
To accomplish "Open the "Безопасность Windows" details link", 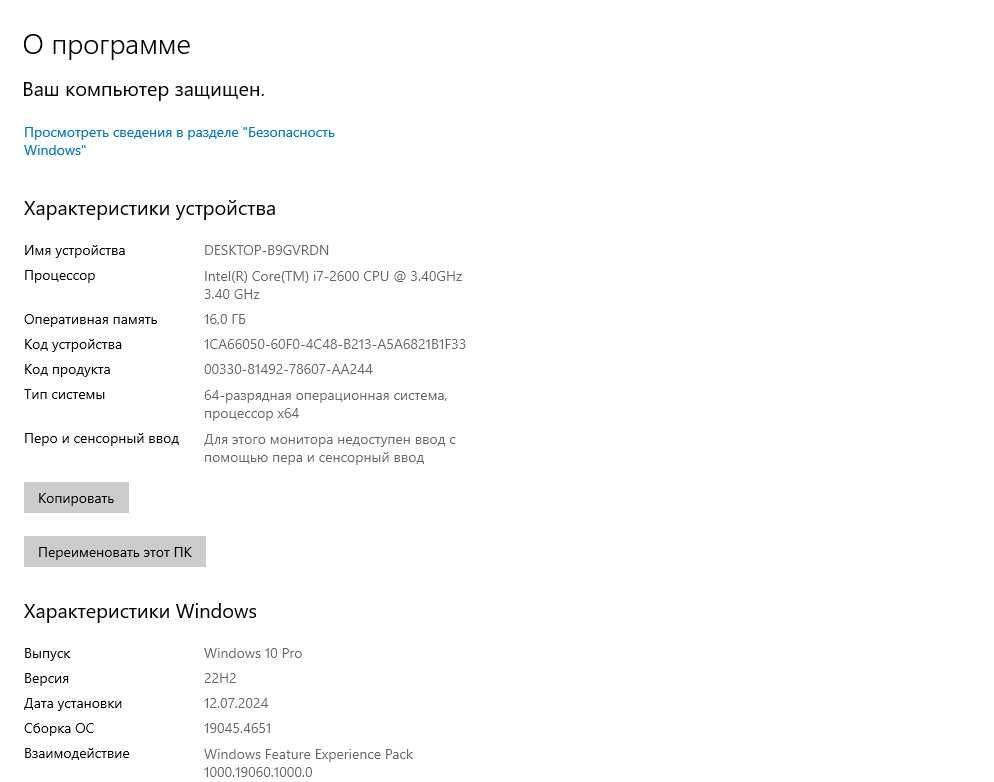I will [x=179, y=141].
